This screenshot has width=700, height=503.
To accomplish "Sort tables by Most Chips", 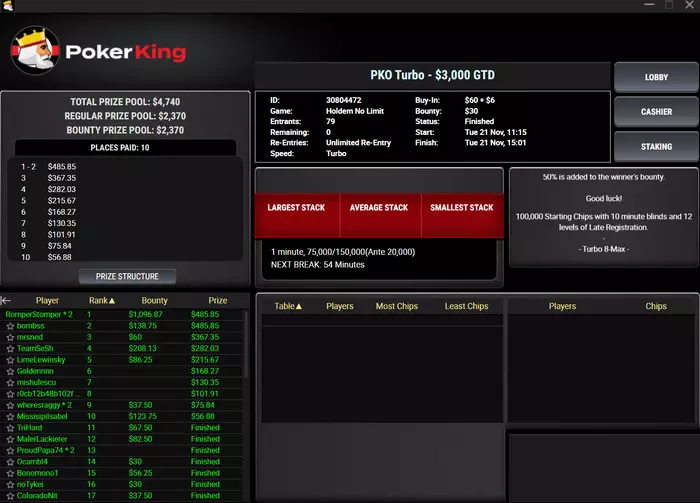I will 397,306.
